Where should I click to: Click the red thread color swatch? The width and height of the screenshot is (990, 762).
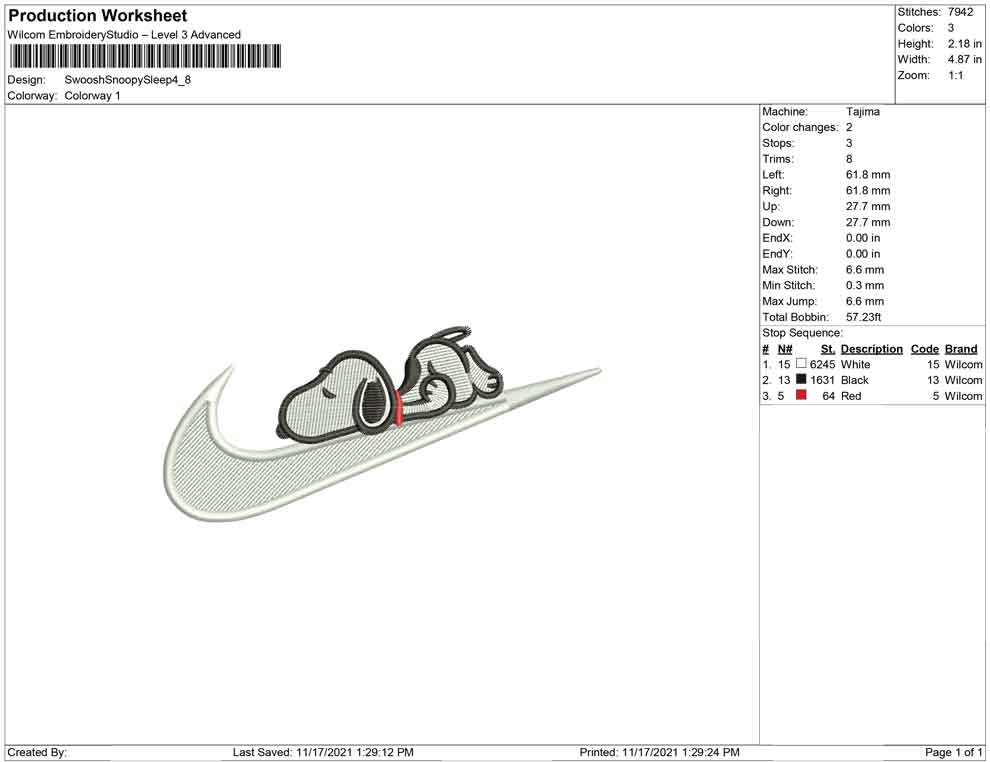pos(801,395)
